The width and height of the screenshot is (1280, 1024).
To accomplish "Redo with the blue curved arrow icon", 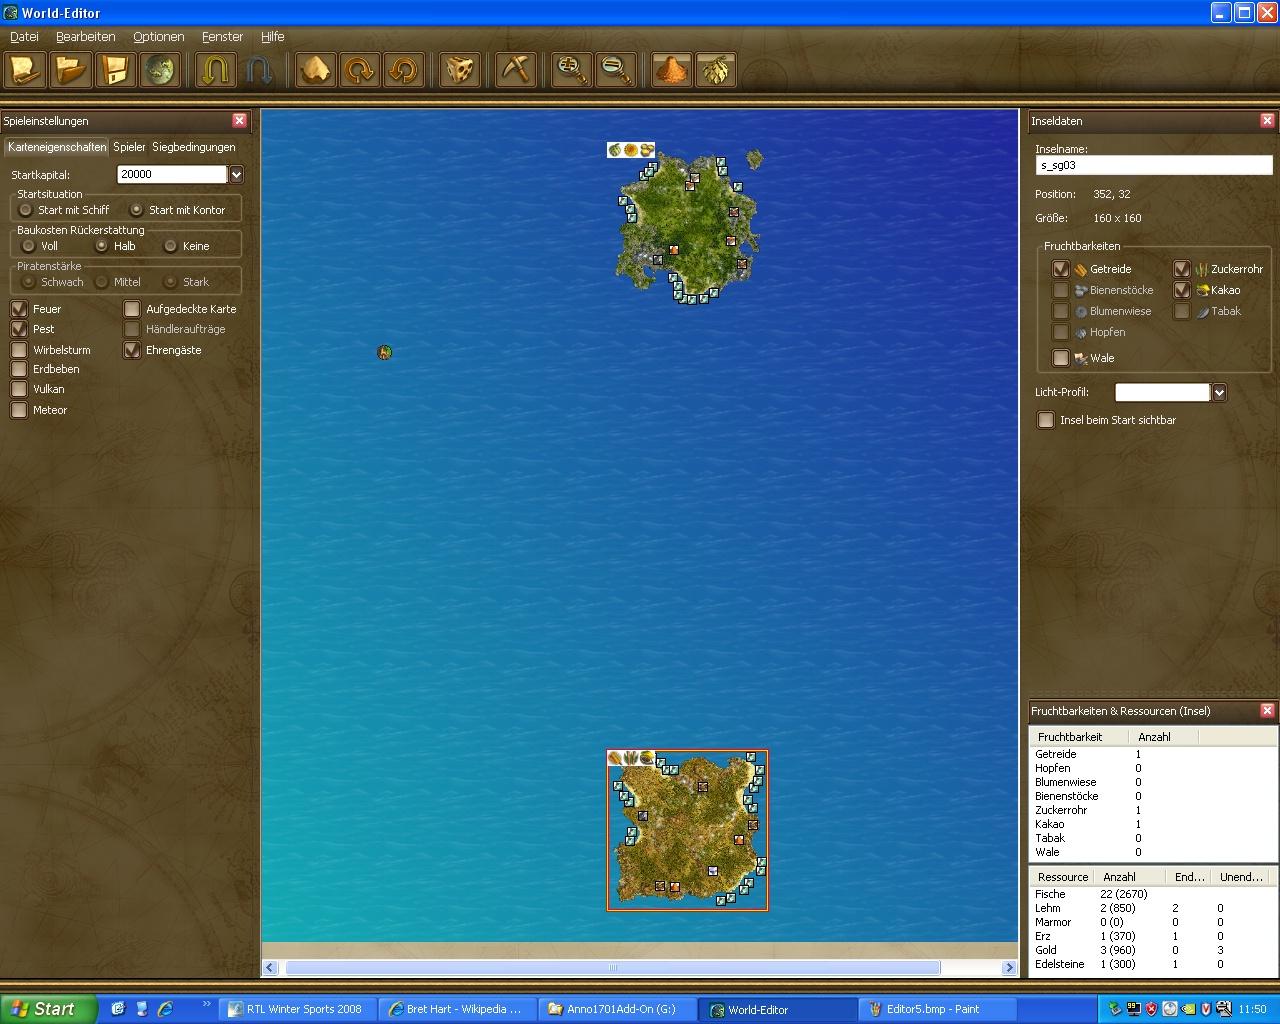I will tap(258, 70).
